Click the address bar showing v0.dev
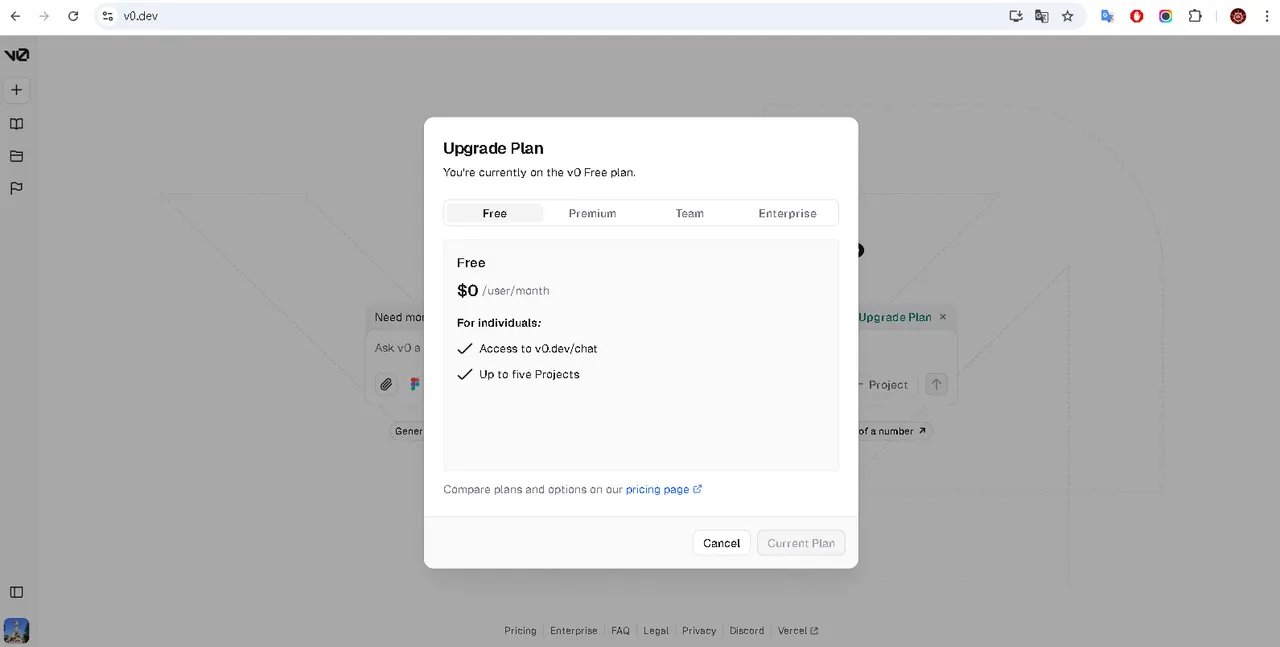Screen dimensions: 1280x647 pyautogui.click(x=550, y=16)
